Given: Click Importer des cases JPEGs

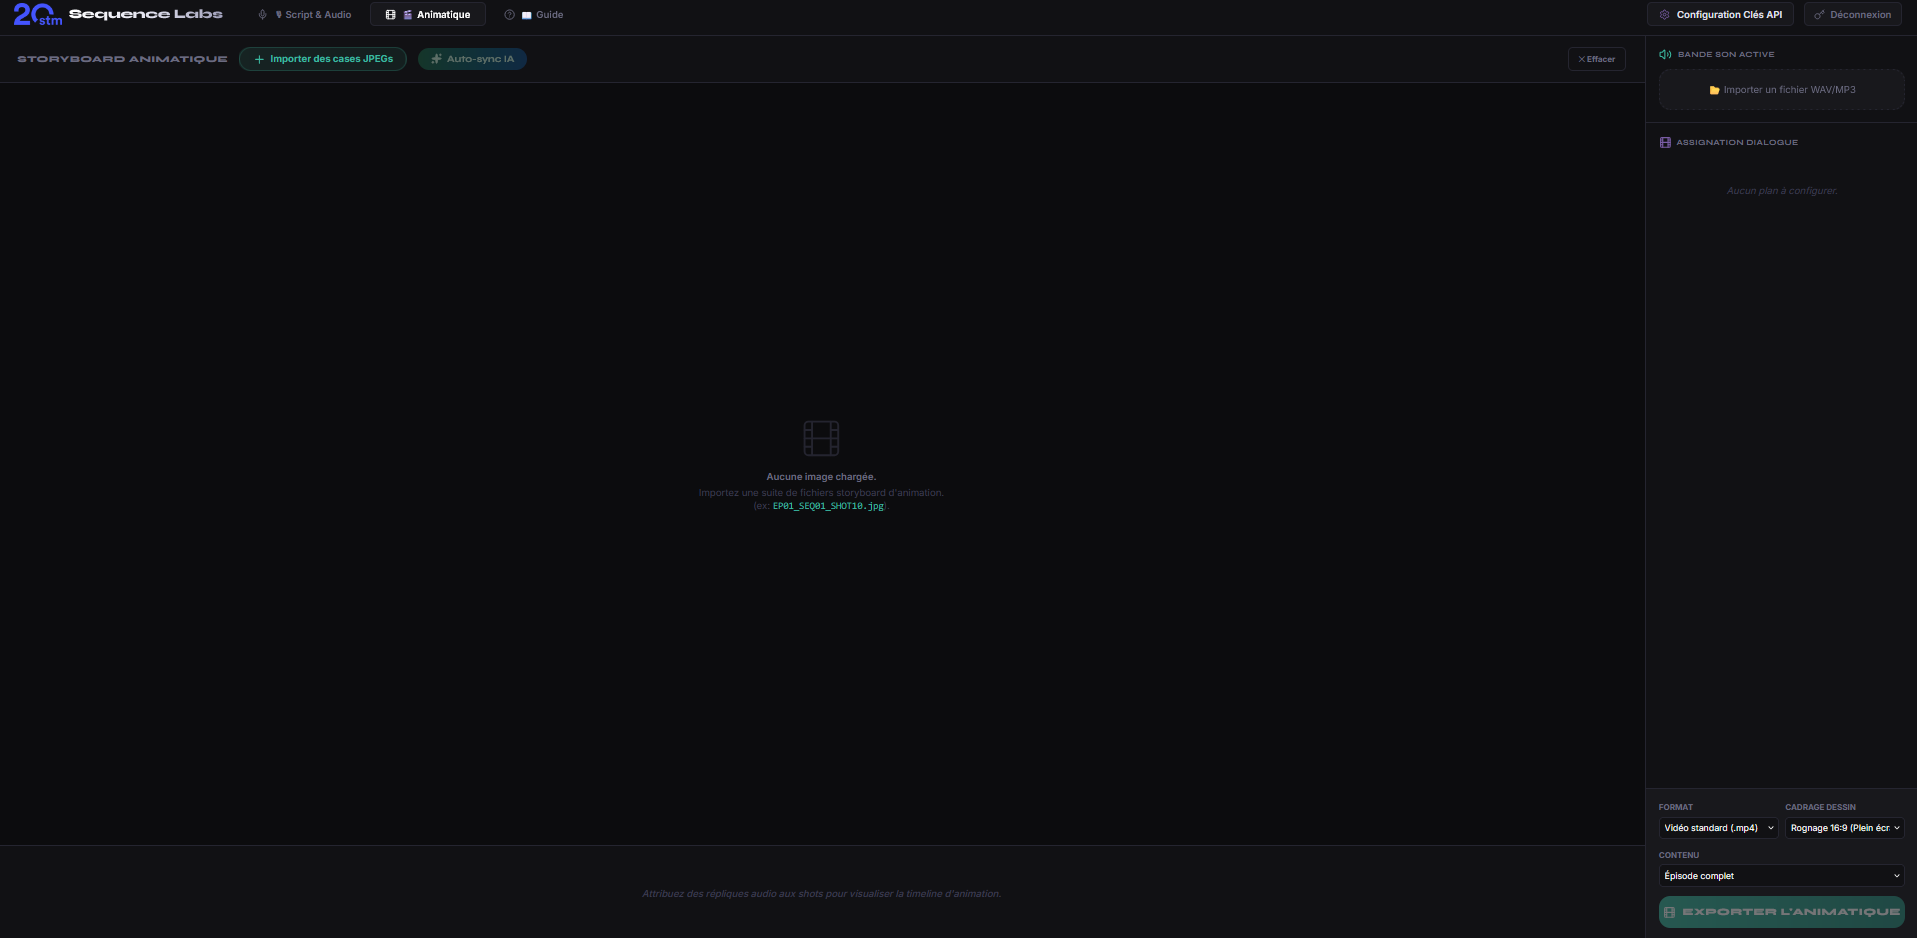Looking at the screenshot, I should point(323,59).
